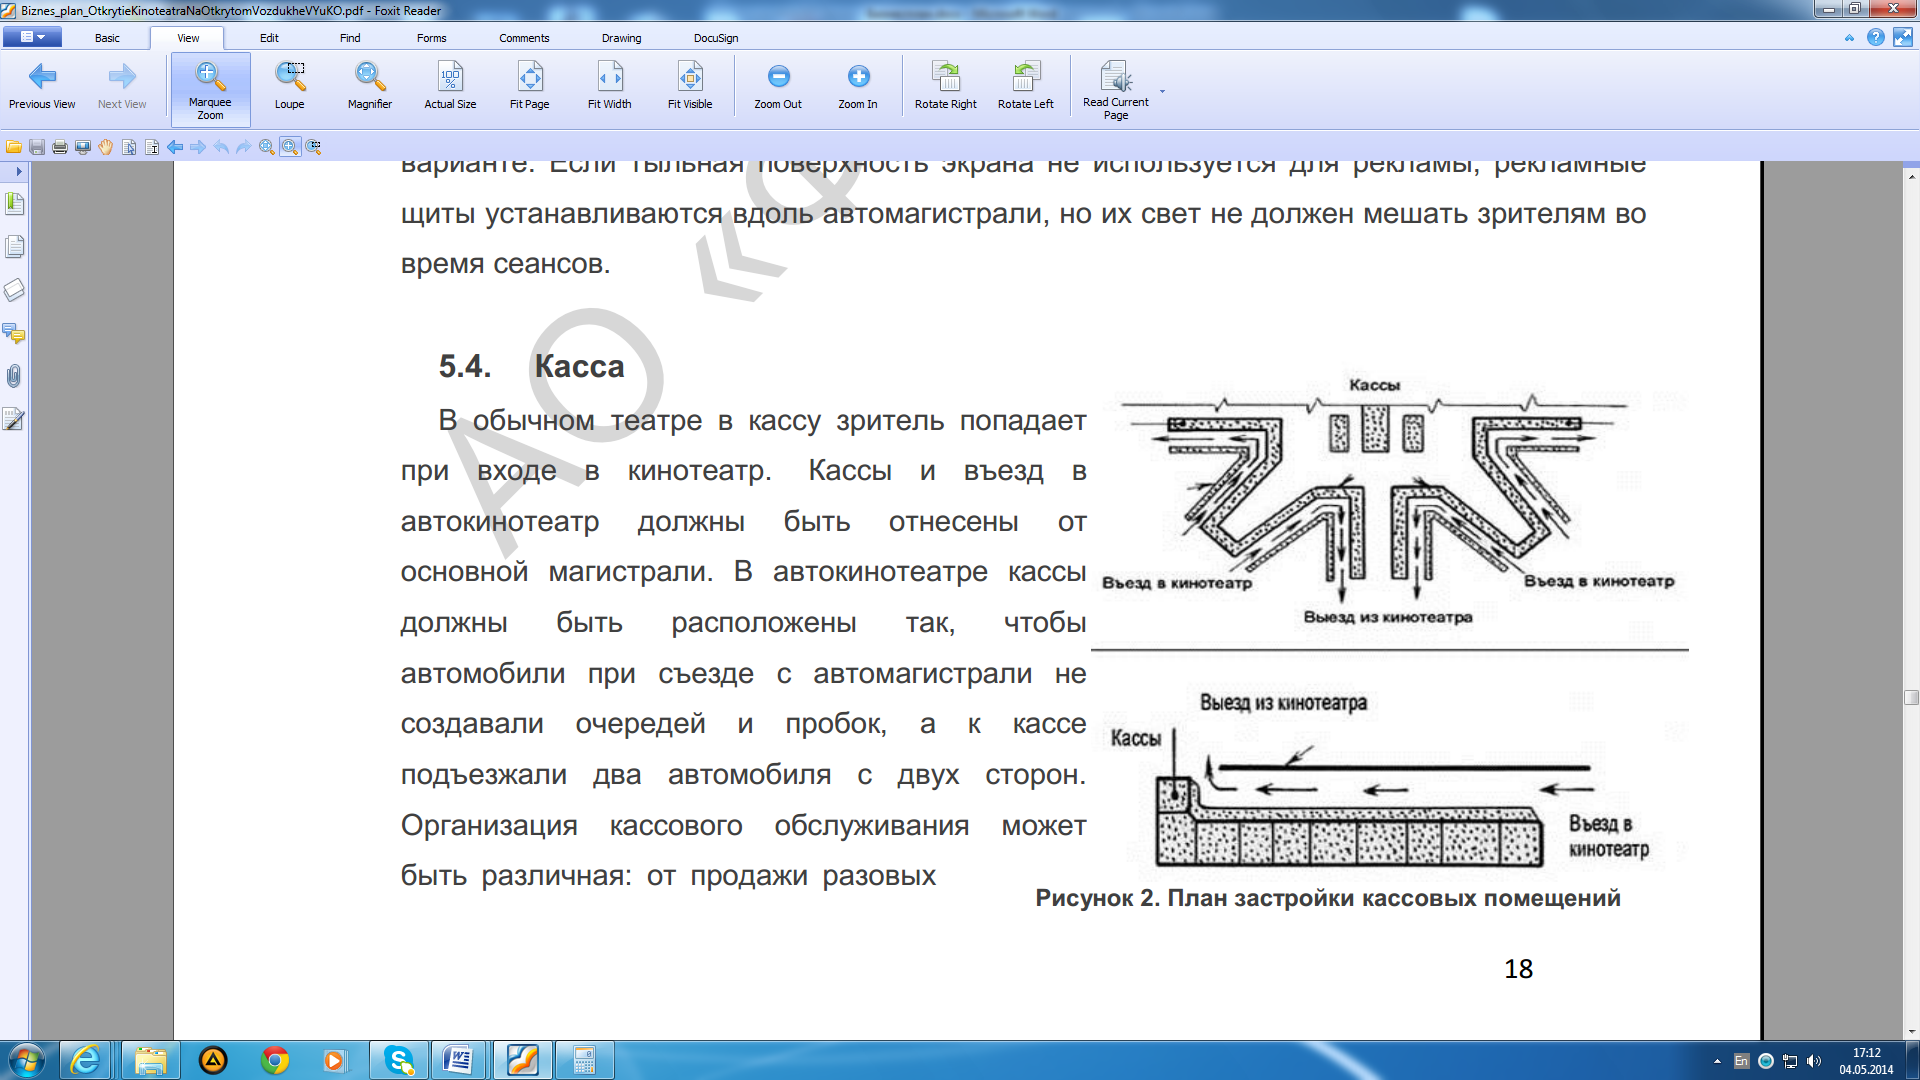1920x1080 pixels.
Task: Expand the left navigation panel arrow
Action: point(18,171)
